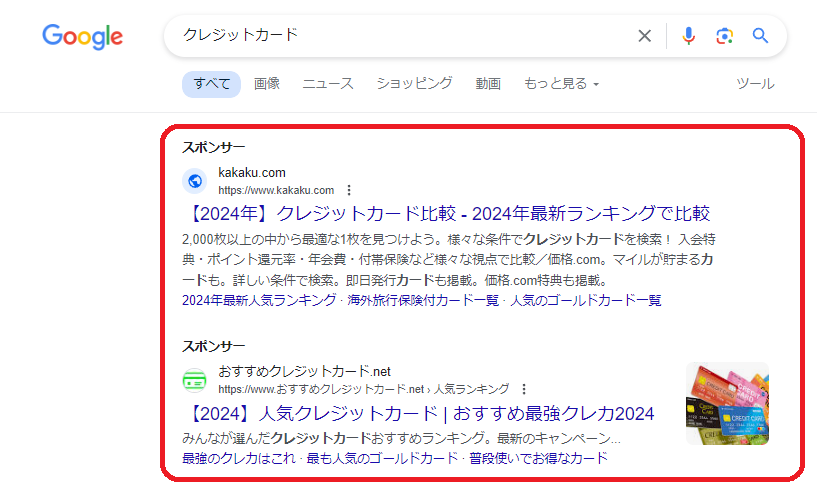Open the ツール options
The width and height of the screenshot is (817, 487).
coord(755,84)
